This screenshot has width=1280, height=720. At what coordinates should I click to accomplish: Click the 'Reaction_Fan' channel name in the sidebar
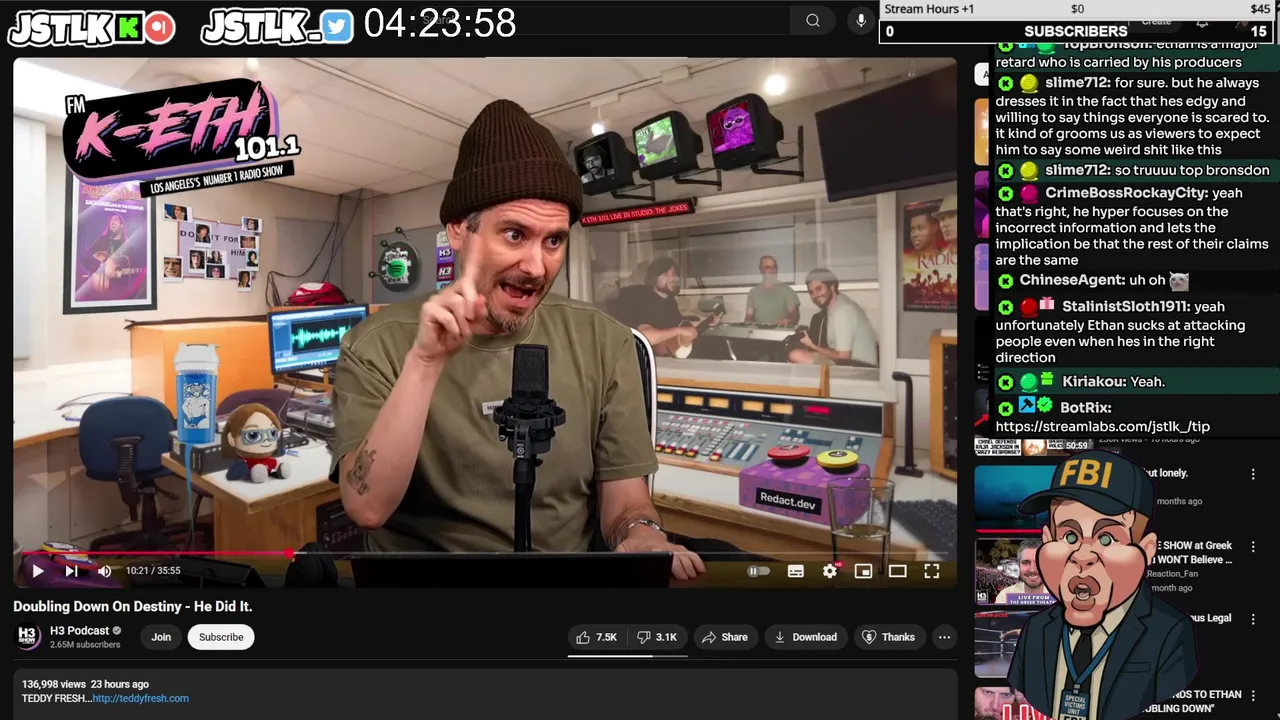[x=1172, y=574]
